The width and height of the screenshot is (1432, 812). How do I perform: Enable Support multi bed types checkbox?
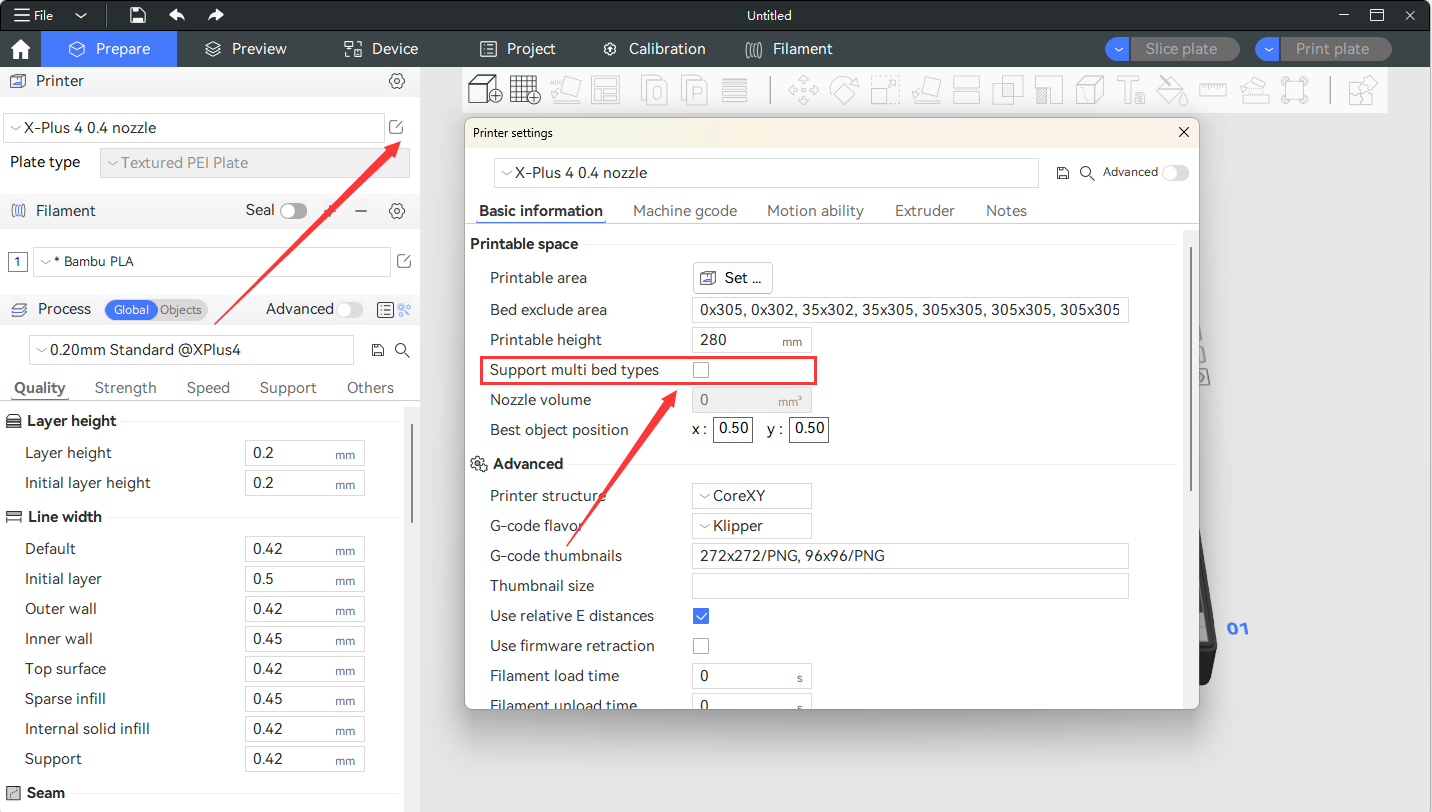[x=701, y=370]
